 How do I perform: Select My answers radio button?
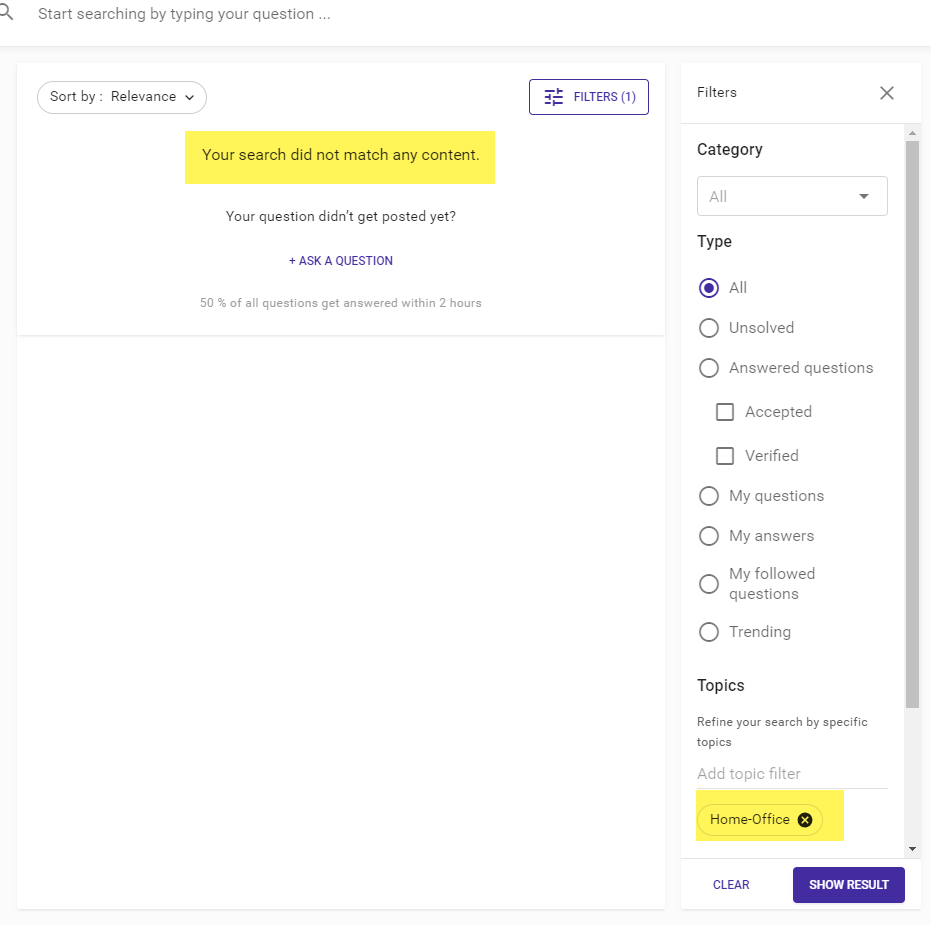tap(709, 536)
